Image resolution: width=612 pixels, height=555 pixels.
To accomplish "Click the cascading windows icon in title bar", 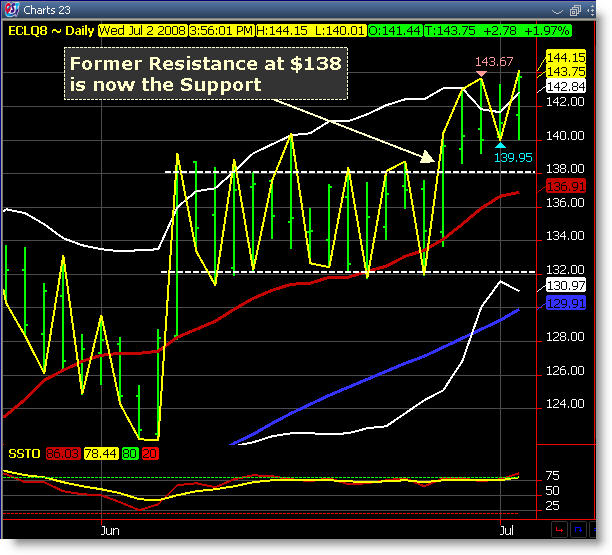I will (x=575, y=11).
